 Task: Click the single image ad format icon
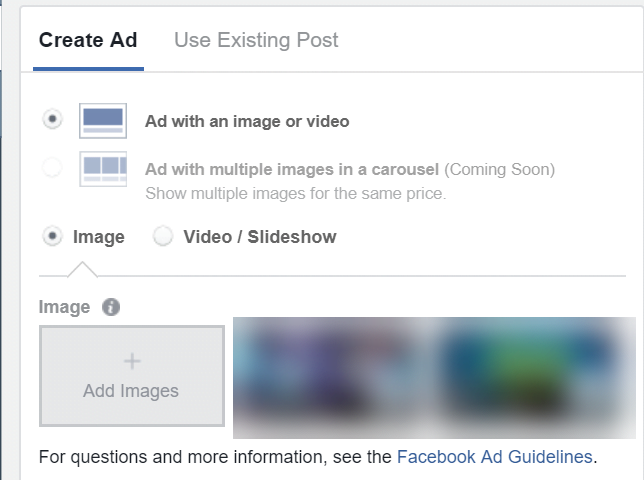point(103,121)
